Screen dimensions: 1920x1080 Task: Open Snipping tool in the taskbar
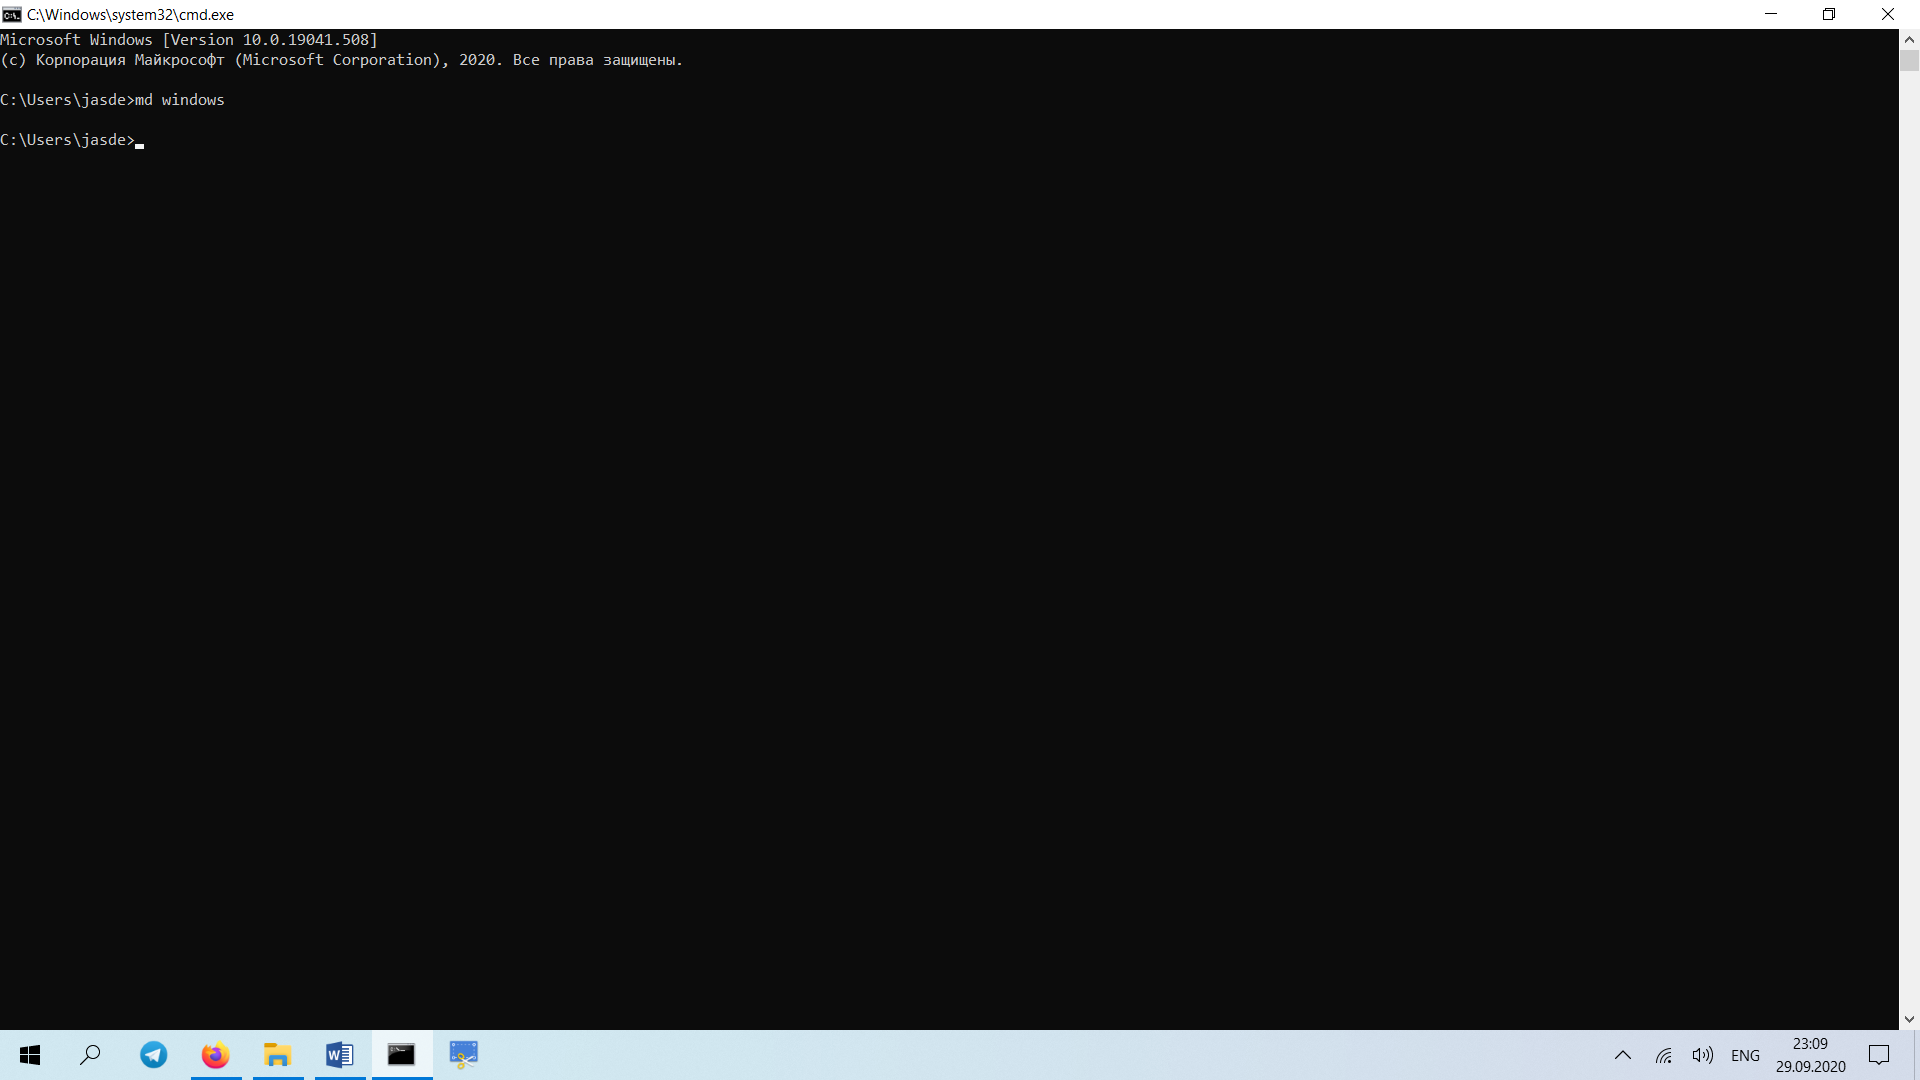[463, 1055]
